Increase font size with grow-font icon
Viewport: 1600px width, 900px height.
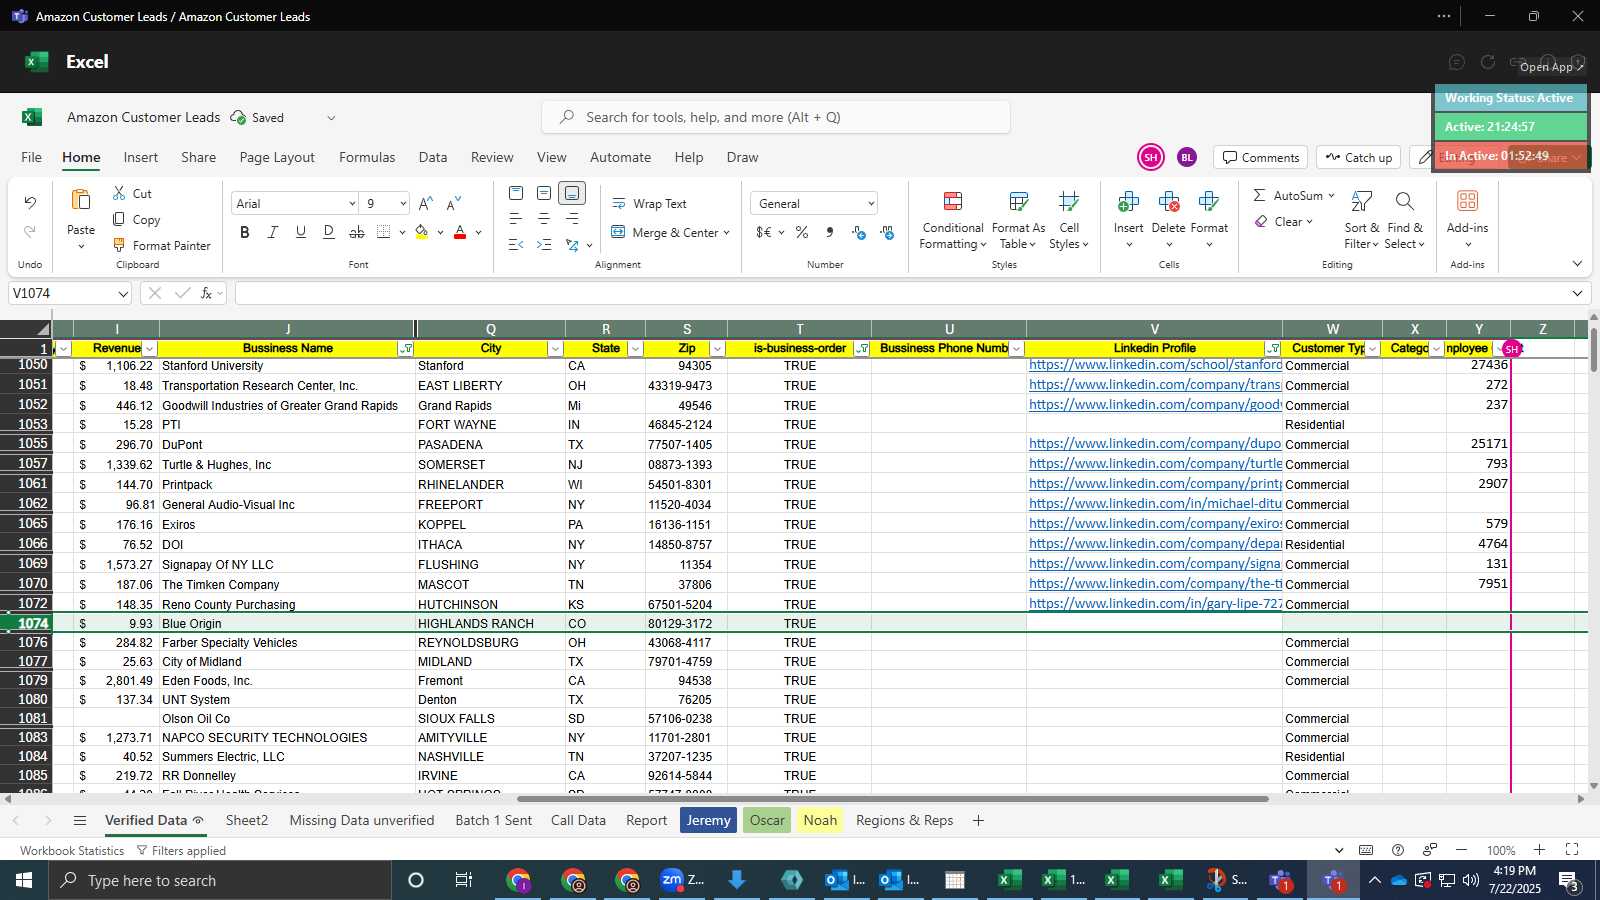coord(425,203)
